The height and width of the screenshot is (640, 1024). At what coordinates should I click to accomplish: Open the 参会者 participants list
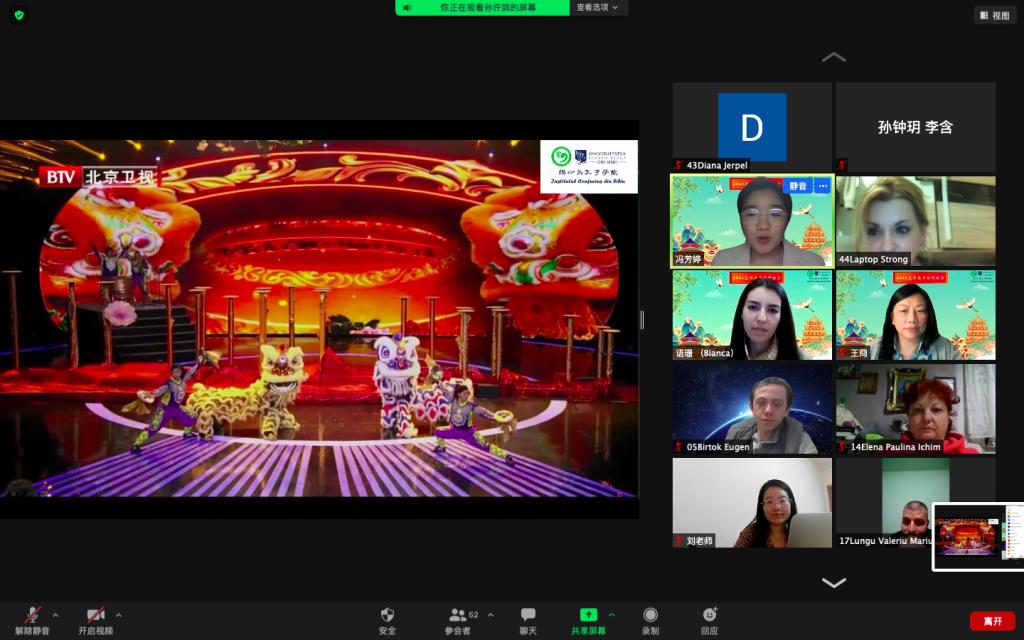[x=457, y=615]
